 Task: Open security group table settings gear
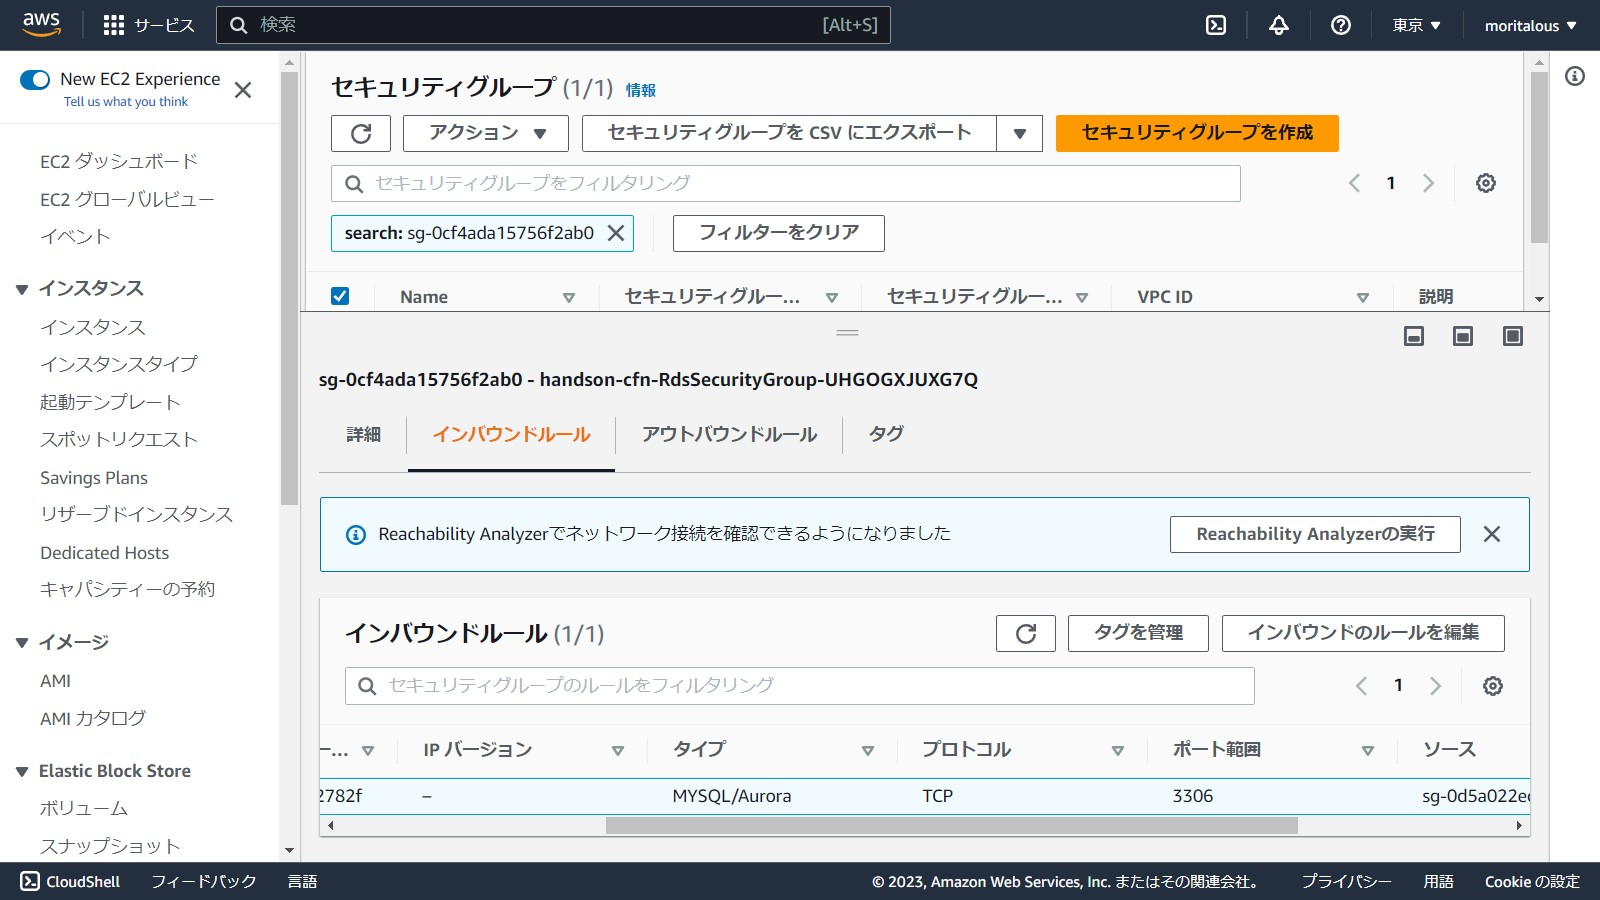(1486, 183)
